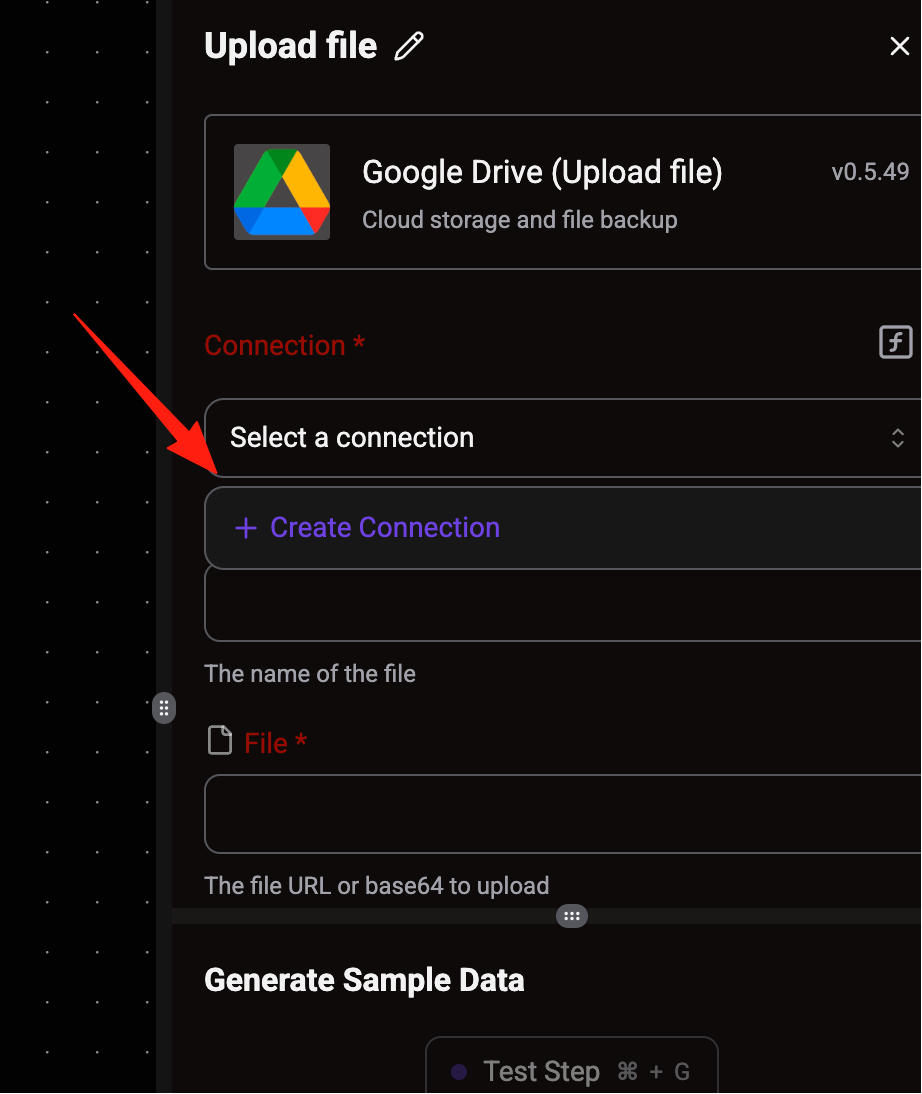Toggle dynamic value function icon for Connection
Screen dimensions: 922x1094
coord(895,342)
